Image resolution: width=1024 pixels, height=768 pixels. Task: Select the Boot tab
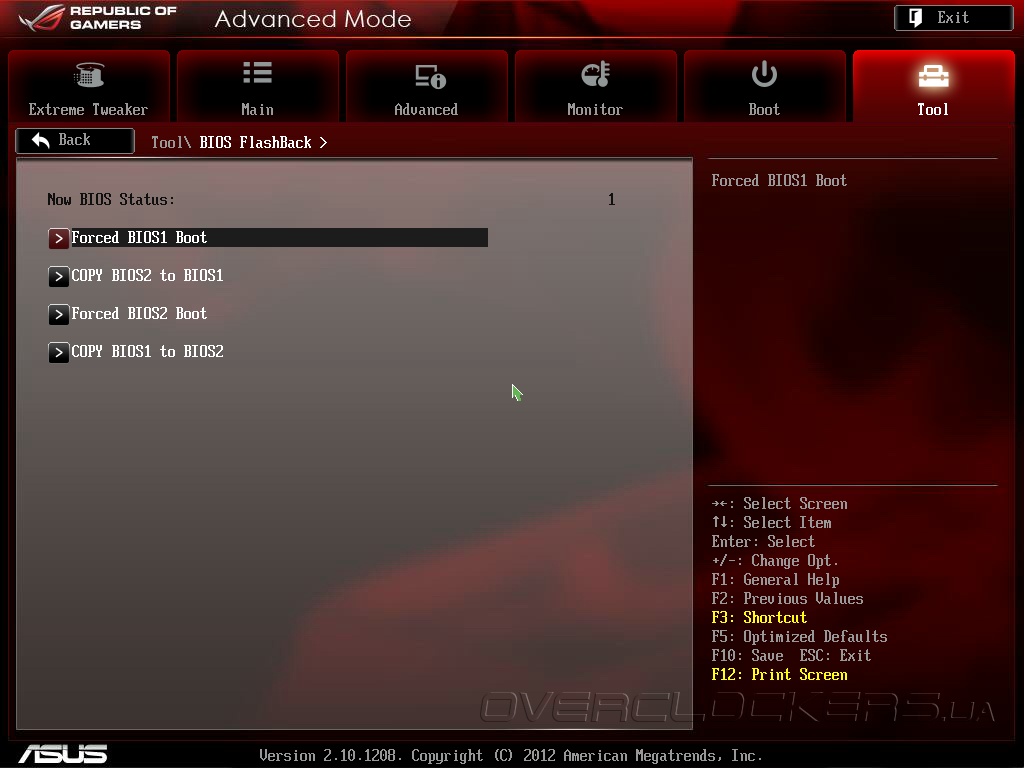765,86
